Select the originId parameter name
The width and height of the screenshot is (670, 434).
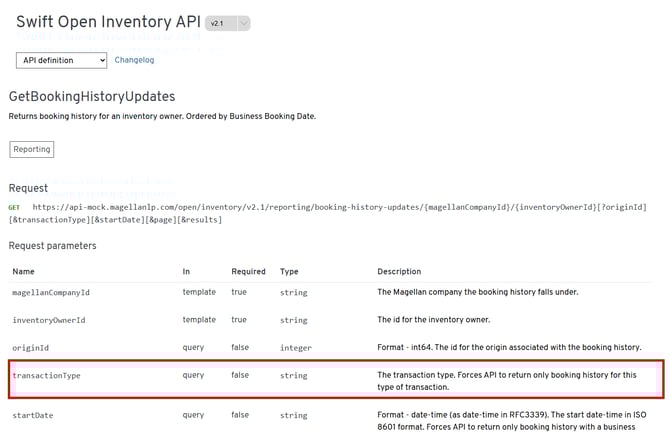coord(30,347)
